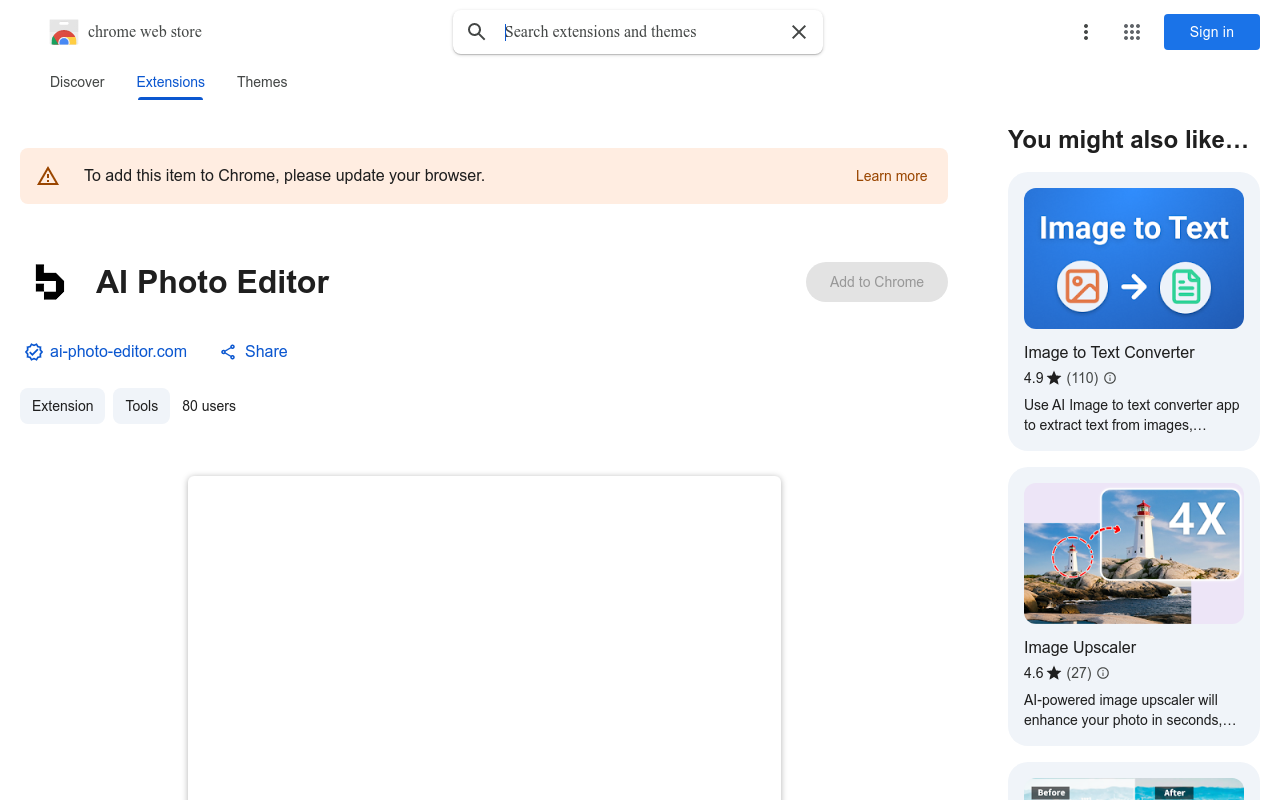Select the Extensions tab
The height and width of the screenshot is (800, 1280).
coord(171,82)
